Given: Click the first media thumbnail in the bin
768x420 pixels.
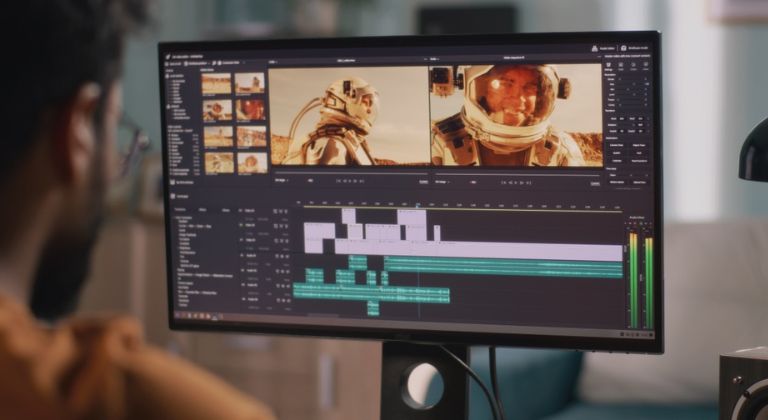Looking at the screenshot, I should [216, 84].
